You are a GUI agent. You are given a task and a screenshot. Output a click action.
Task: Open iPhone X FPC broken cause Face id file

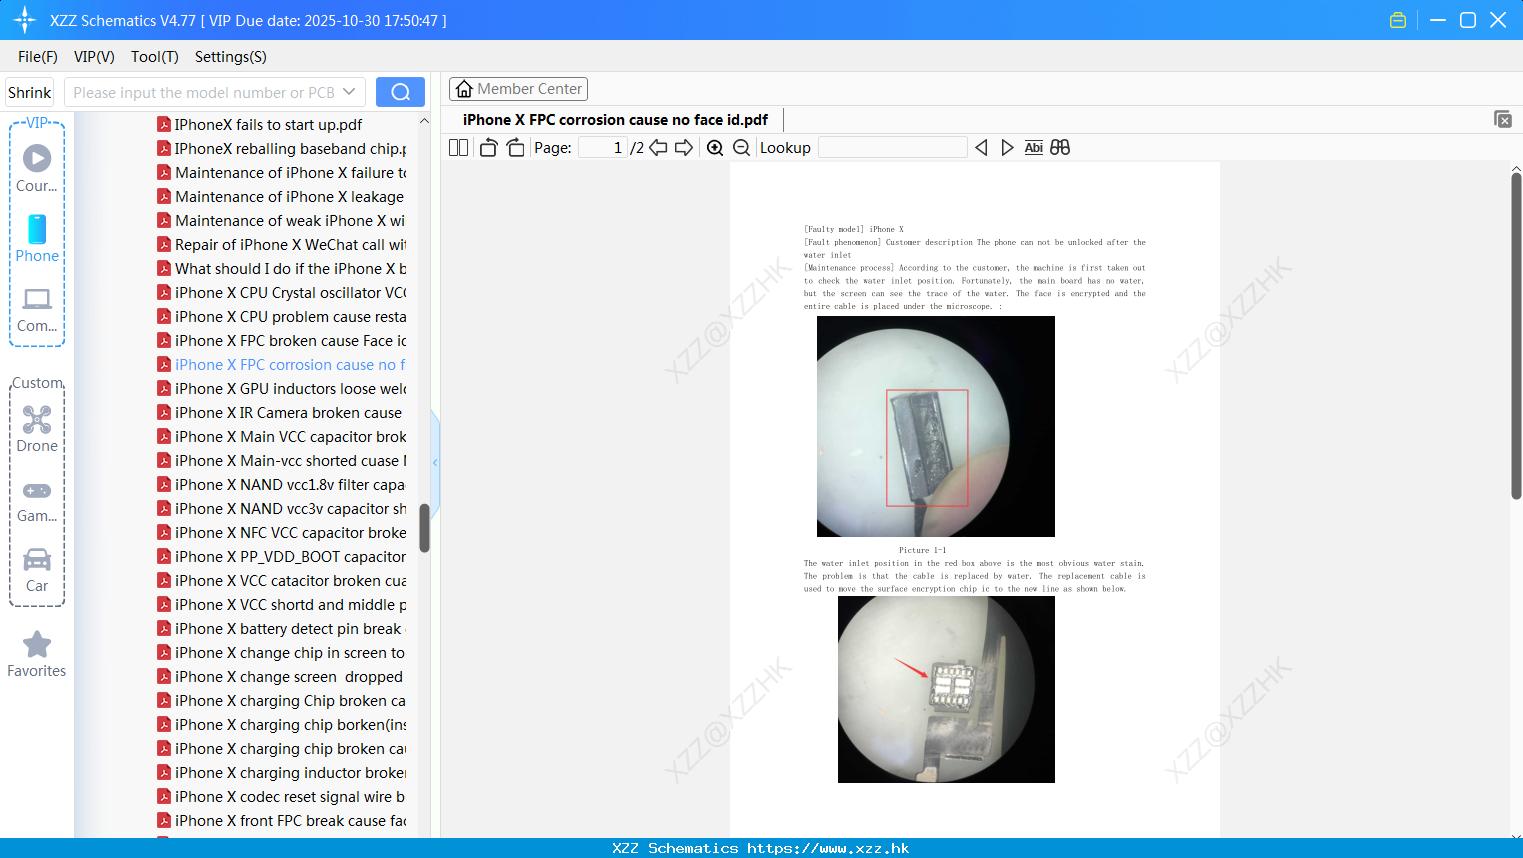290,341
